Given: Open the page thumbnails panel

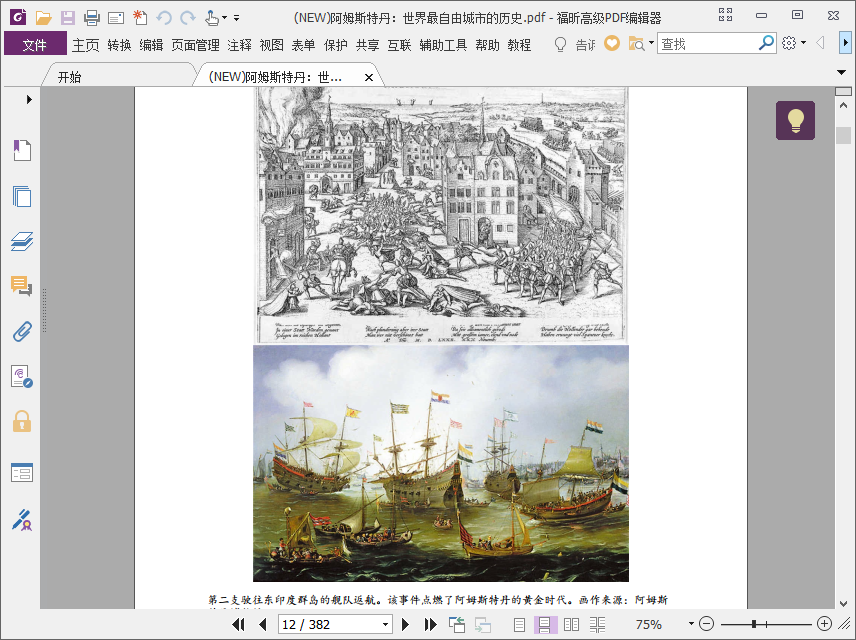Looking at the screenshot, I should (22, 196).
